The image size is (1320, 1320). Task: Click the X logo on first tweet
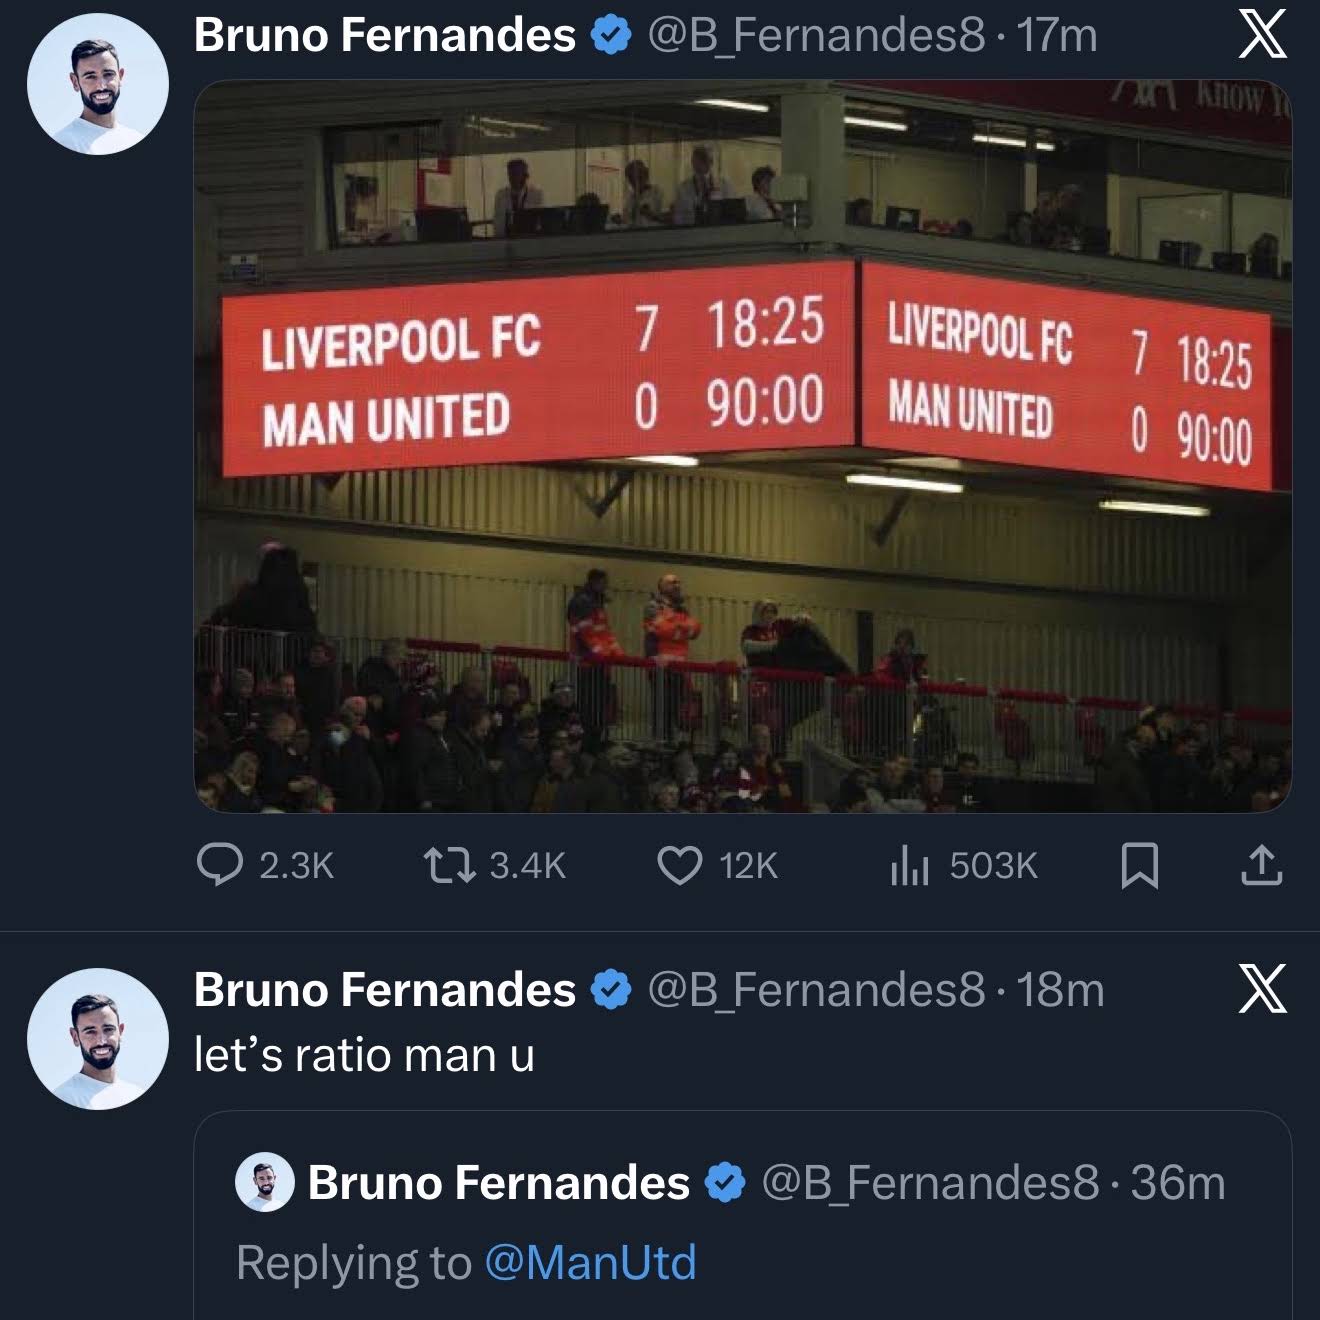click(x=1262, y=35)
